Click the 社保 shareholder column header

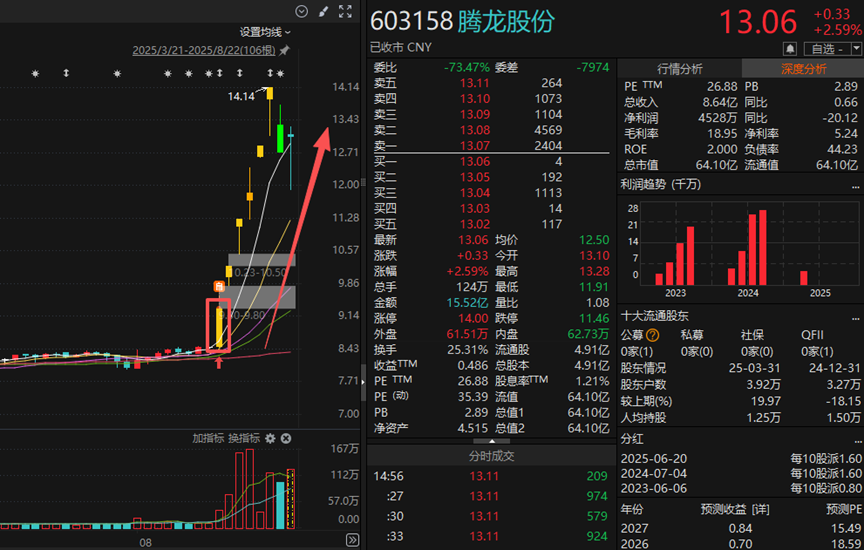tap(752, 335)
